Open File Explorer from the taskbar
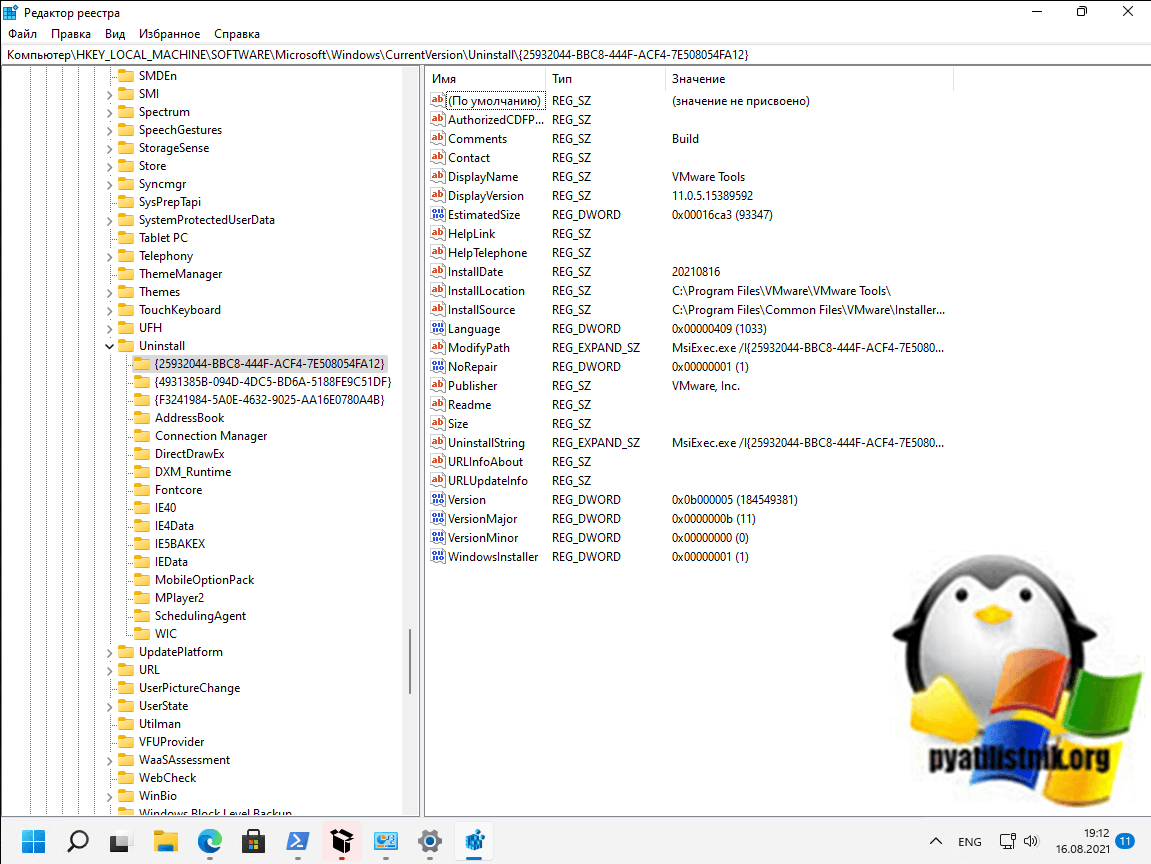Screen dimensions: 1151x864 pyautogui.click(x=164, y=840)
